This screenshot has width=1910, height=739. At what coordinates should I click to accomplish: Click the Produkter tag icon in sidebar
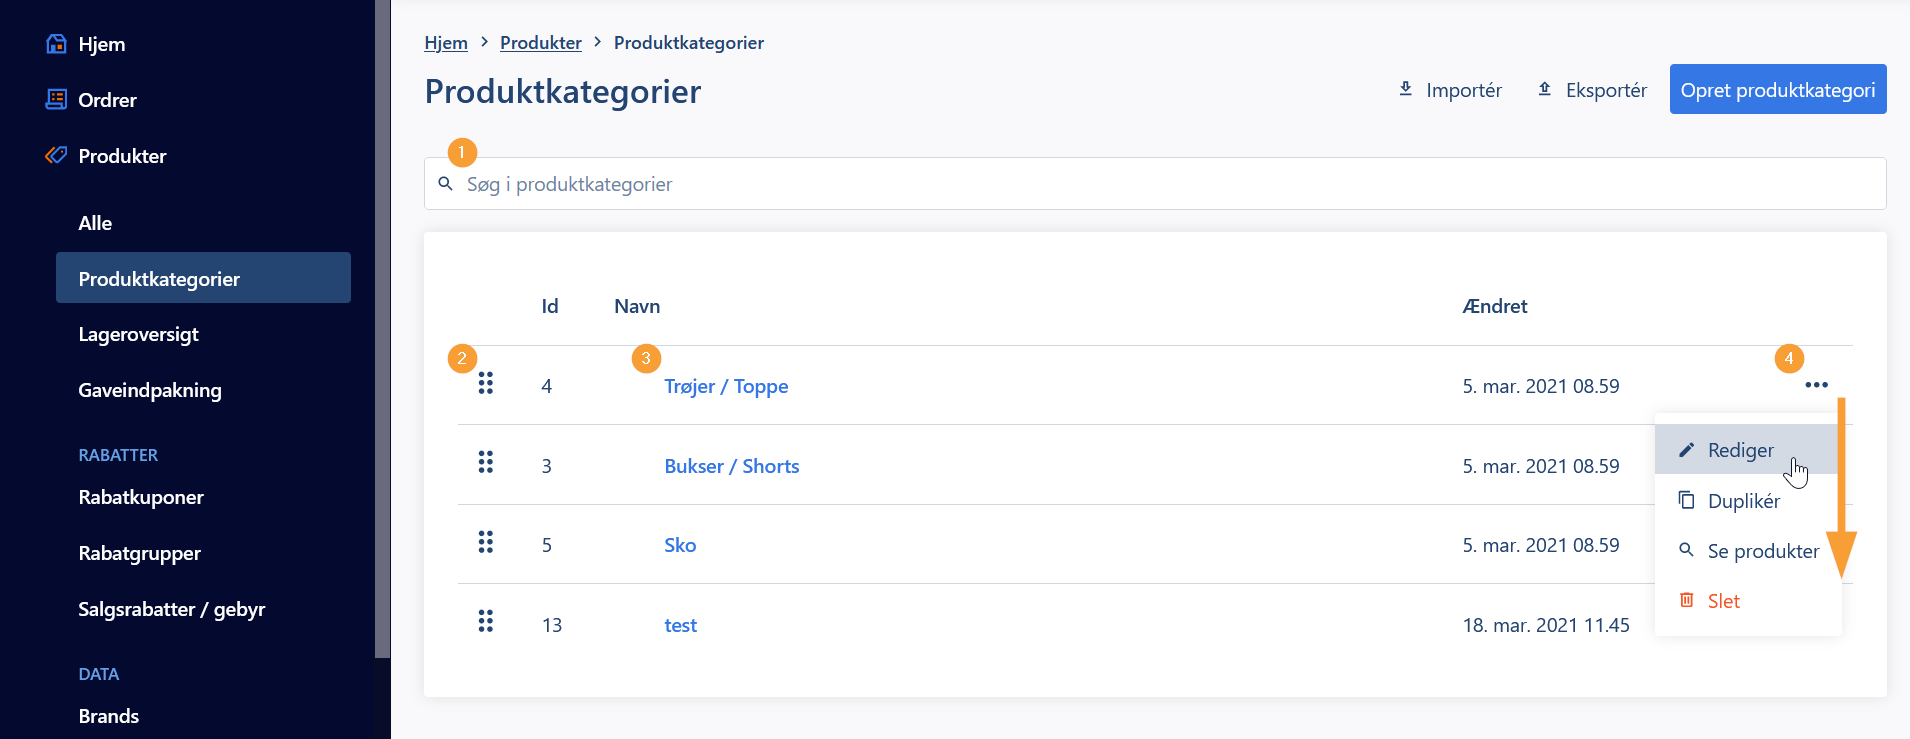(x=57, y=156)
